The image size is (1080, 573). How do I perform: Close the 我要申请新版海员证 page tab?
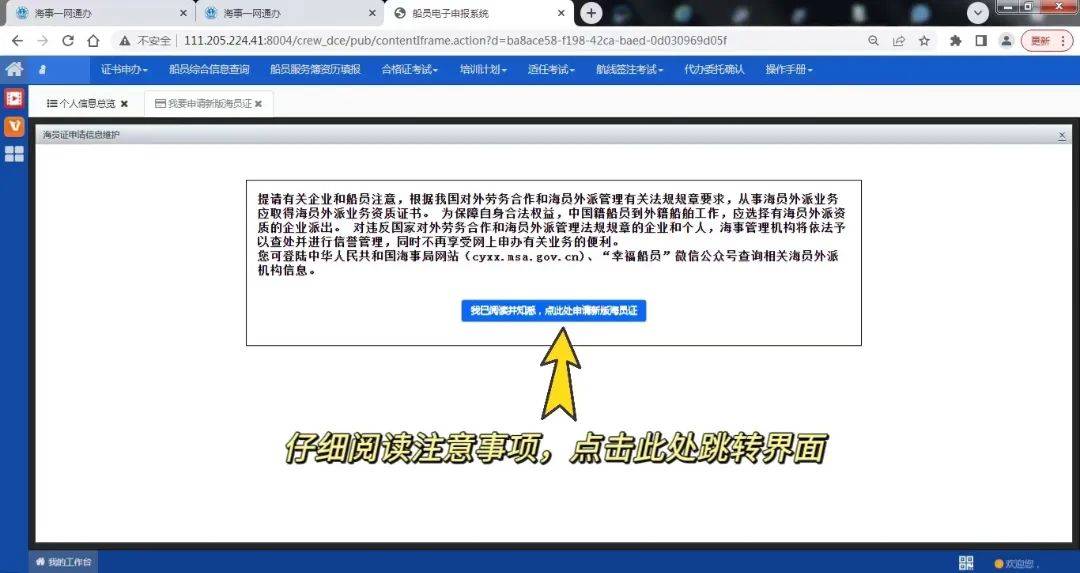click(258, 104)
